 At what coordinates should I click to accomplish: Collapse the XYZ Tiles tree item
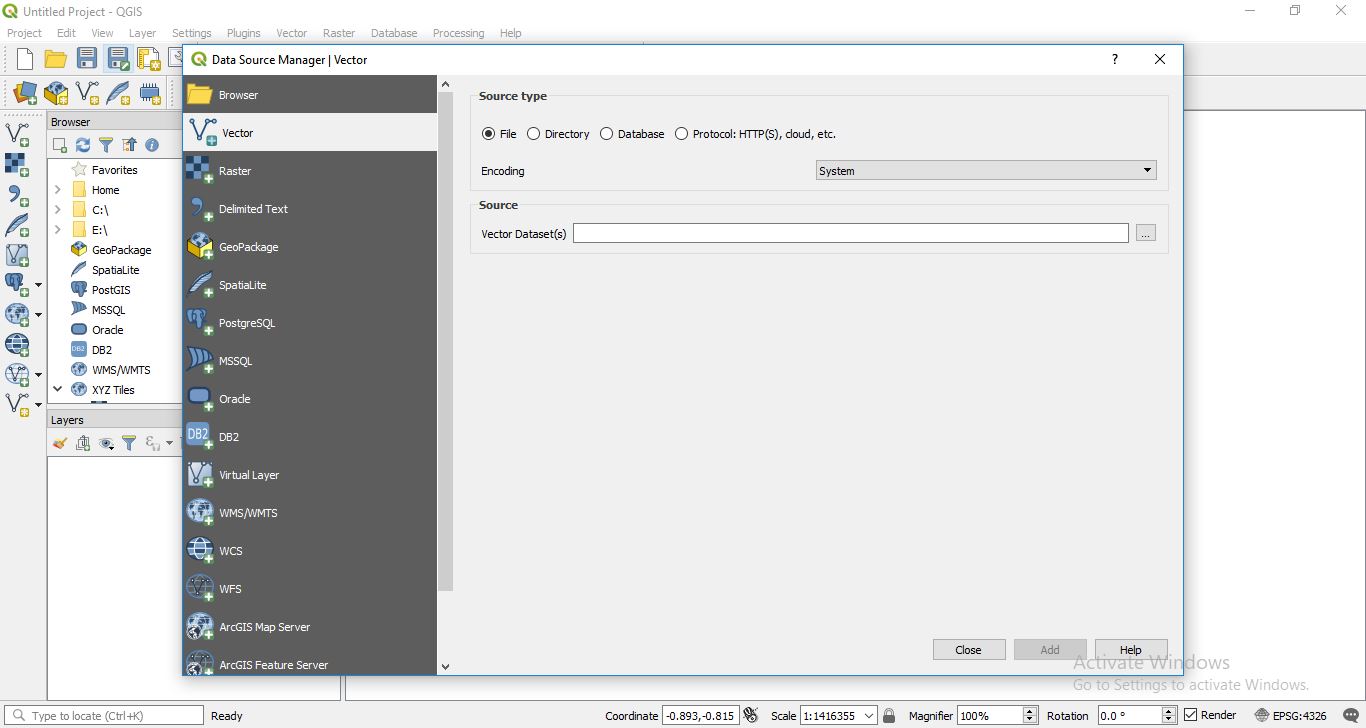coord(57,389)
